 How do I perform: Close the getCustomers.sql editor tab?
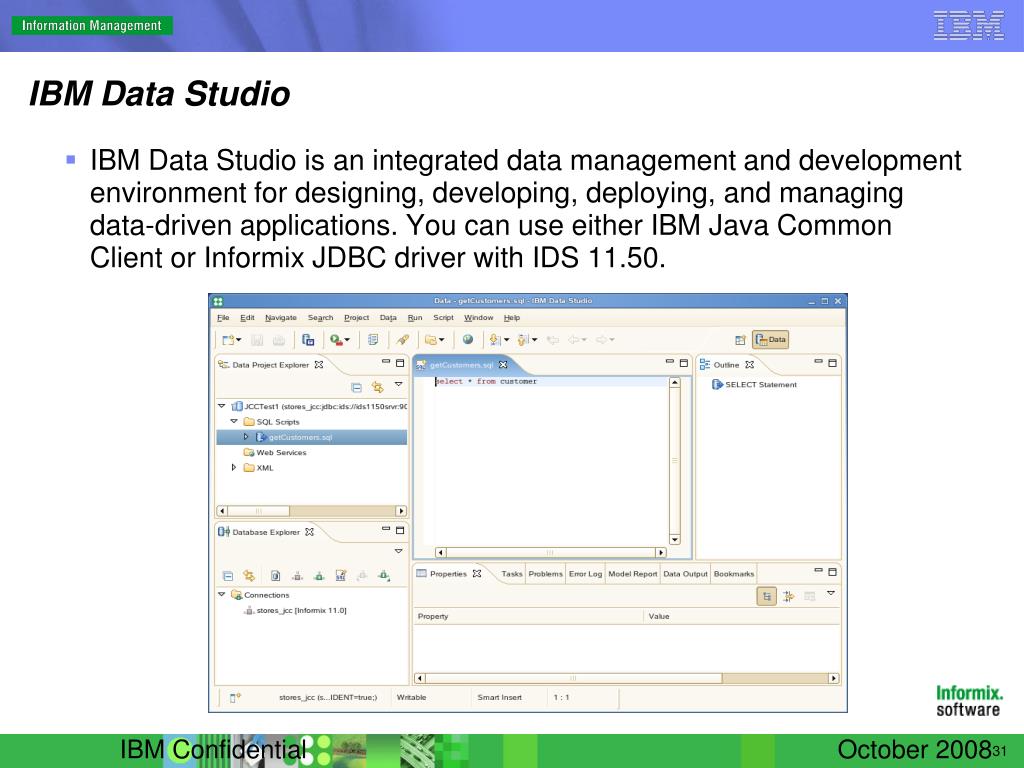(503, 364)
